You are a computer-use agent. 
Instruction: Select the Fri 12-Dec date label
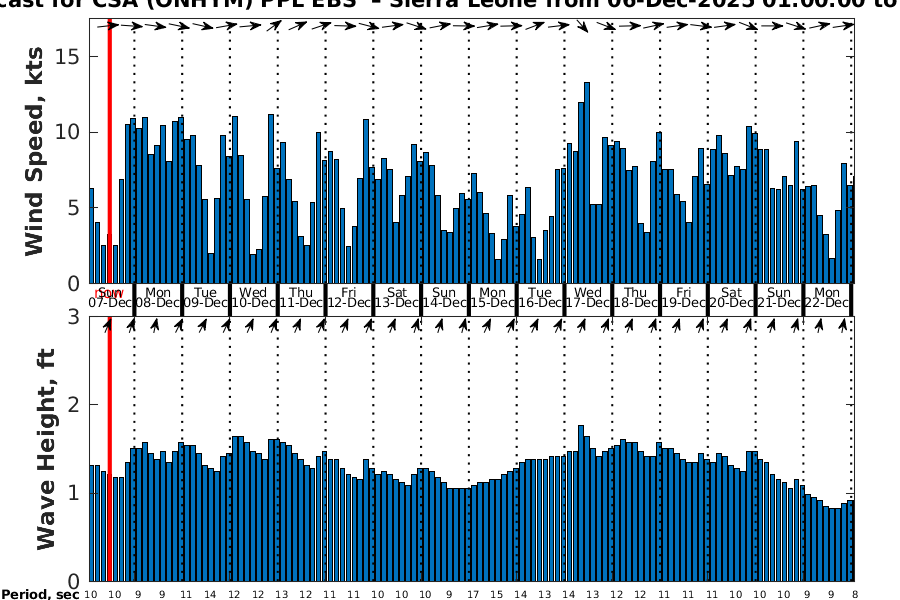tap(349, 298)
